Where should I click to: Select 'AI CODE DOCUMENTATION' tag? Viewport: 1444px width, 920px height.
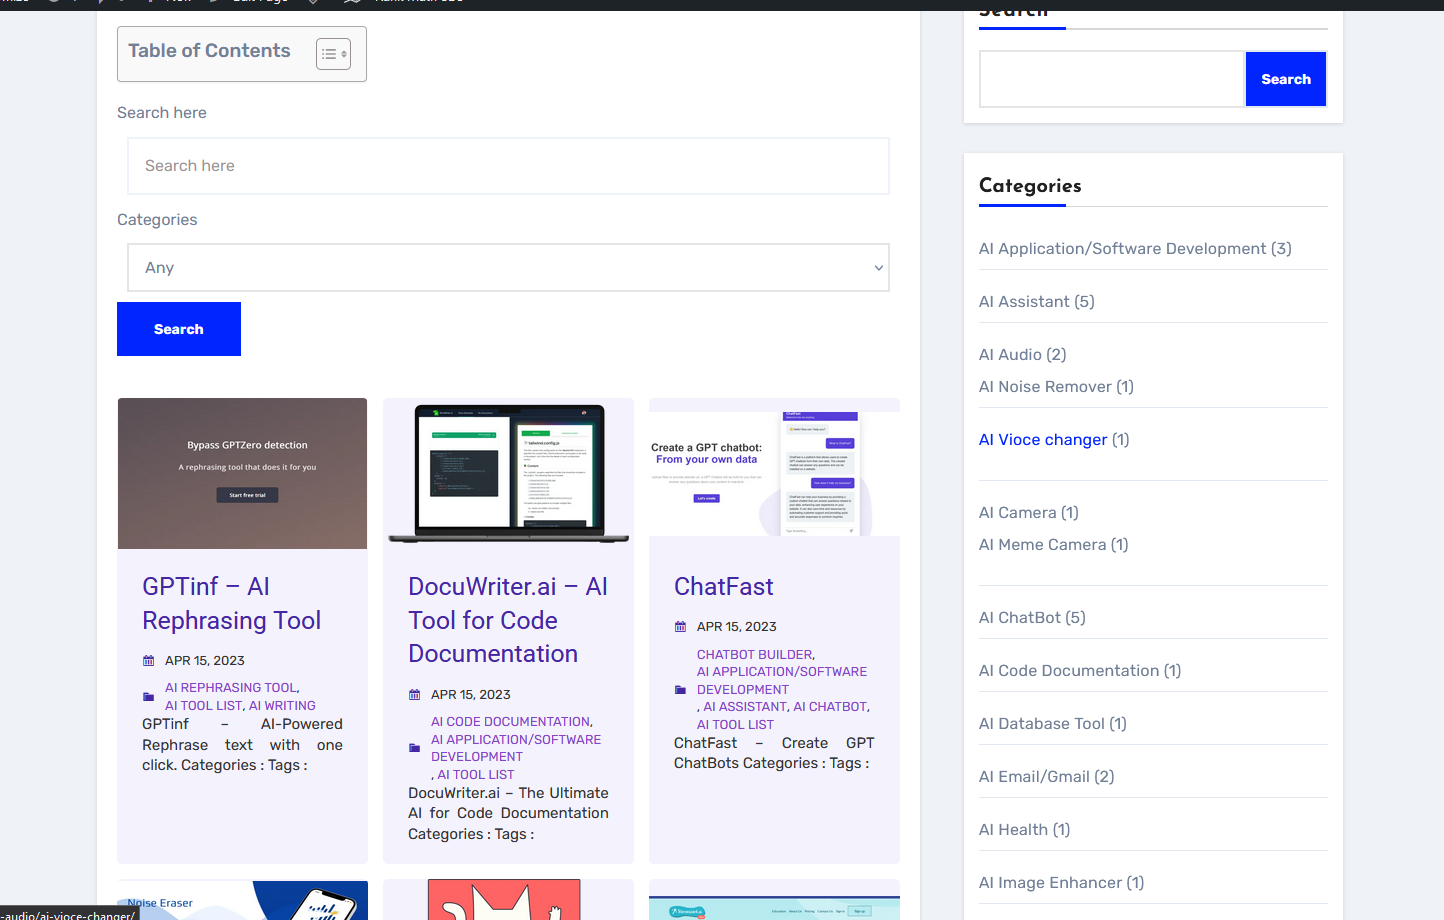(510, 722)
